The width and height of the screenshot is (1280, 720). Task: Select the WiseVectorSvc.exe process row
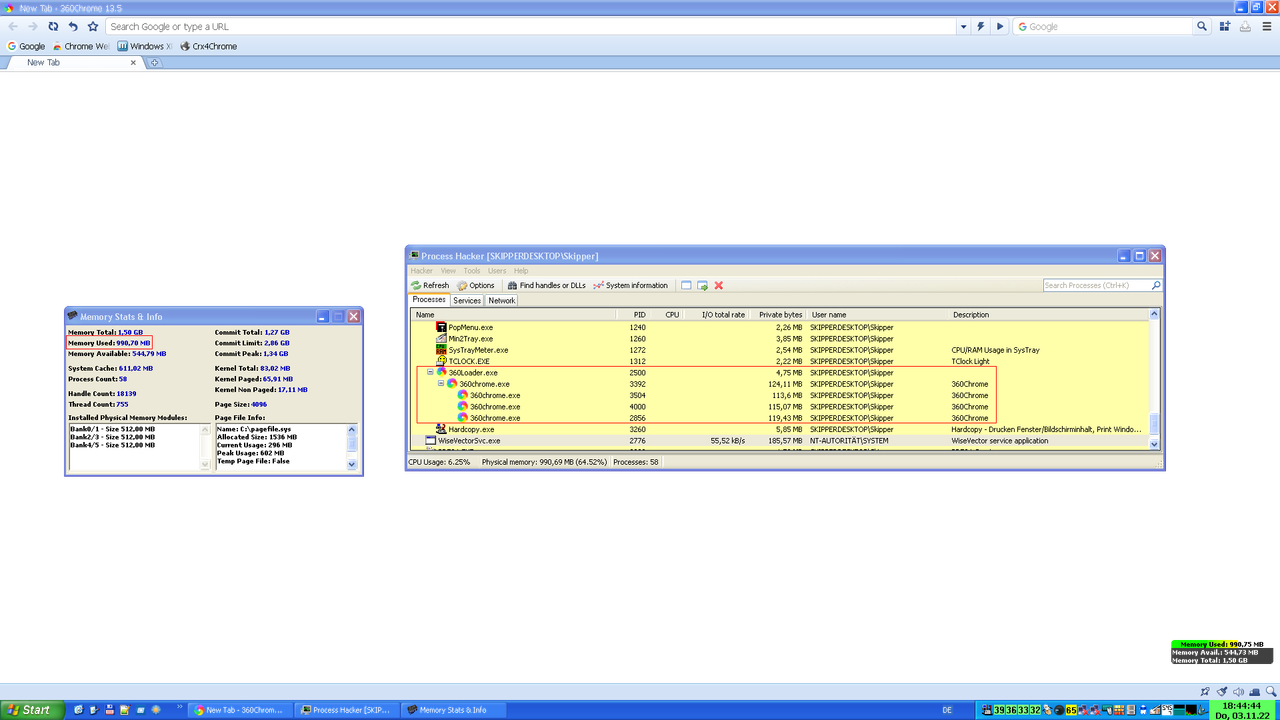tap(780, 441)
